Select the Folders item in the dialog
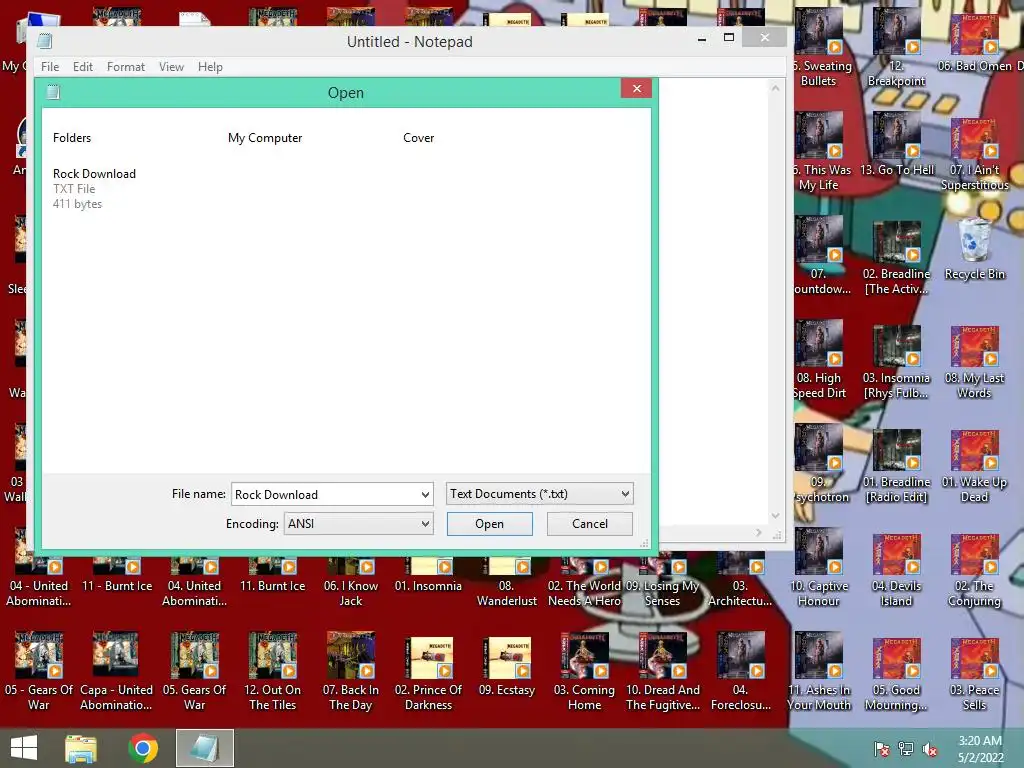This screenshot has width=1024, height=768. pyautogui.click(x=72, y=138)
